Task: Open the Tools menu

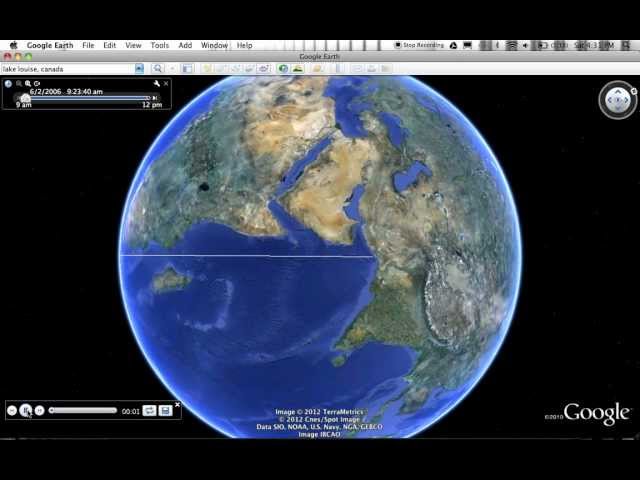Action: click(x=160, y=45)
